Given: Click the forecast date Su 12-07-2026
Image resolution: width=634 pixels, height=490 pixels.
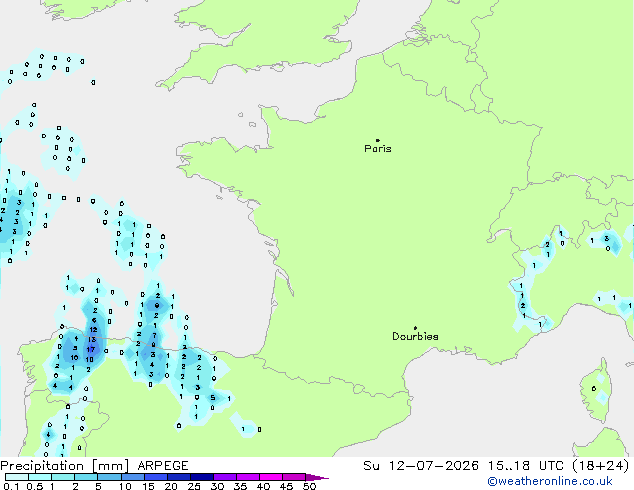Looking at the screenshot, I should pyautogui.click(x=421, y=466).
